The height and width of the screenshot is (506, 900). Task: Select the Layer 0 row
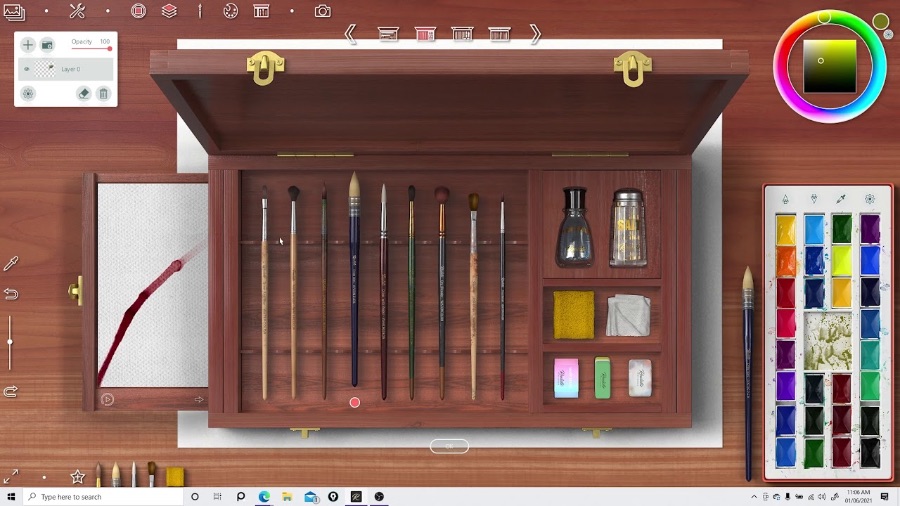tap(65, 69)
